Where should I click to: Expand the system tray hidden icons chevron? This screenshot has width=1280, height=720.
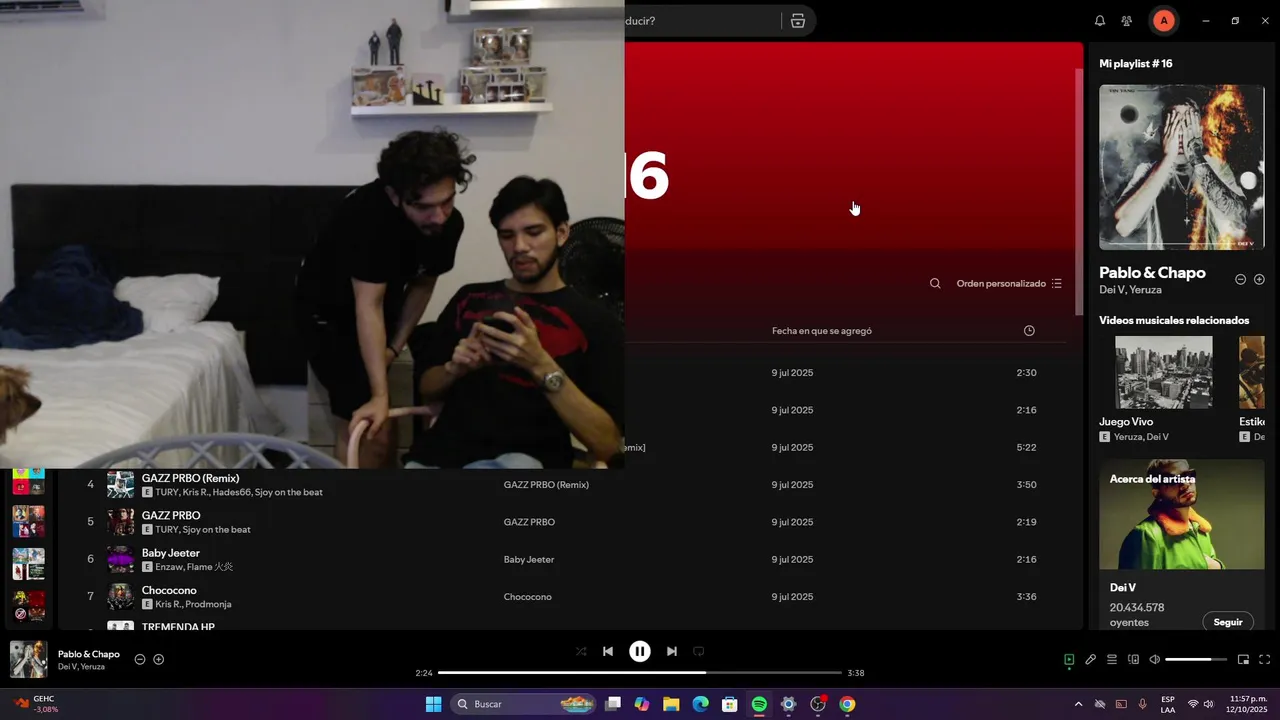point(1078,704)
